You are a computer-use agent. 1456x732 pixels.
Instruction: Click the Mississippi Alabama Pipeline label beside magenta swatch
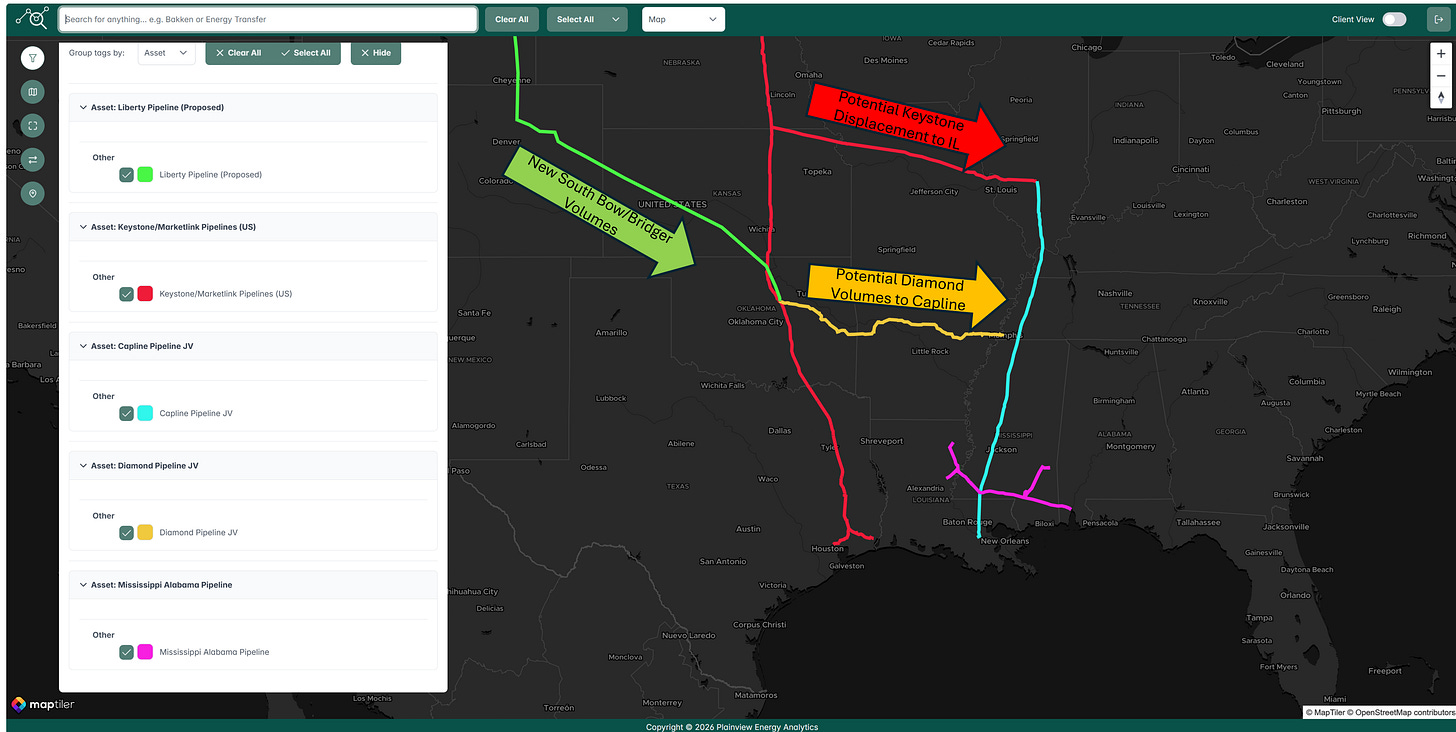tap(214, 652)
